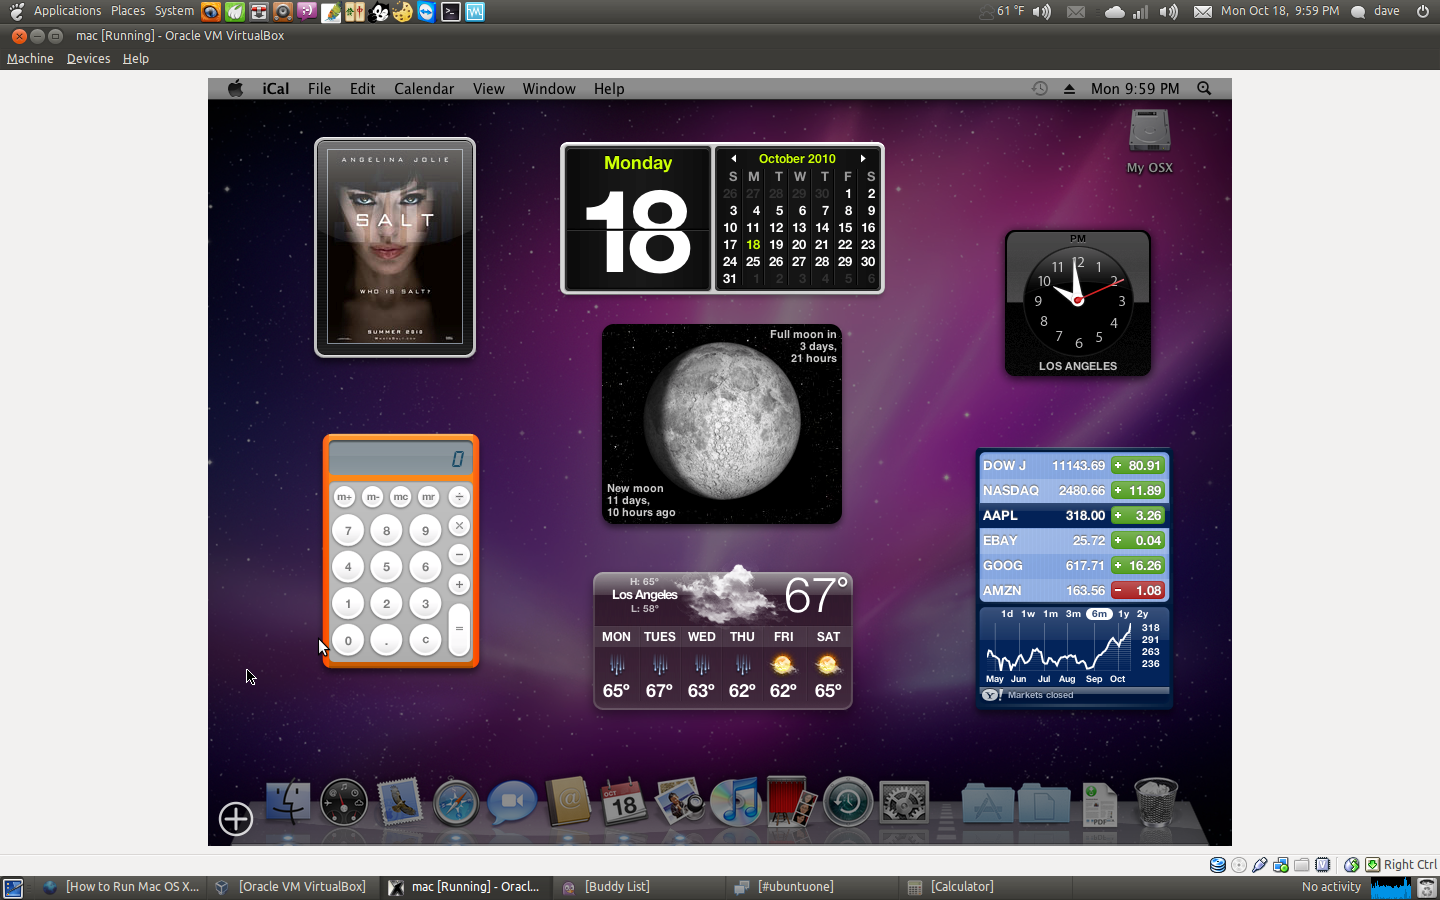Open the File menu in Mac menu bar
This screenshot has width=1440, height=900.
319,88
